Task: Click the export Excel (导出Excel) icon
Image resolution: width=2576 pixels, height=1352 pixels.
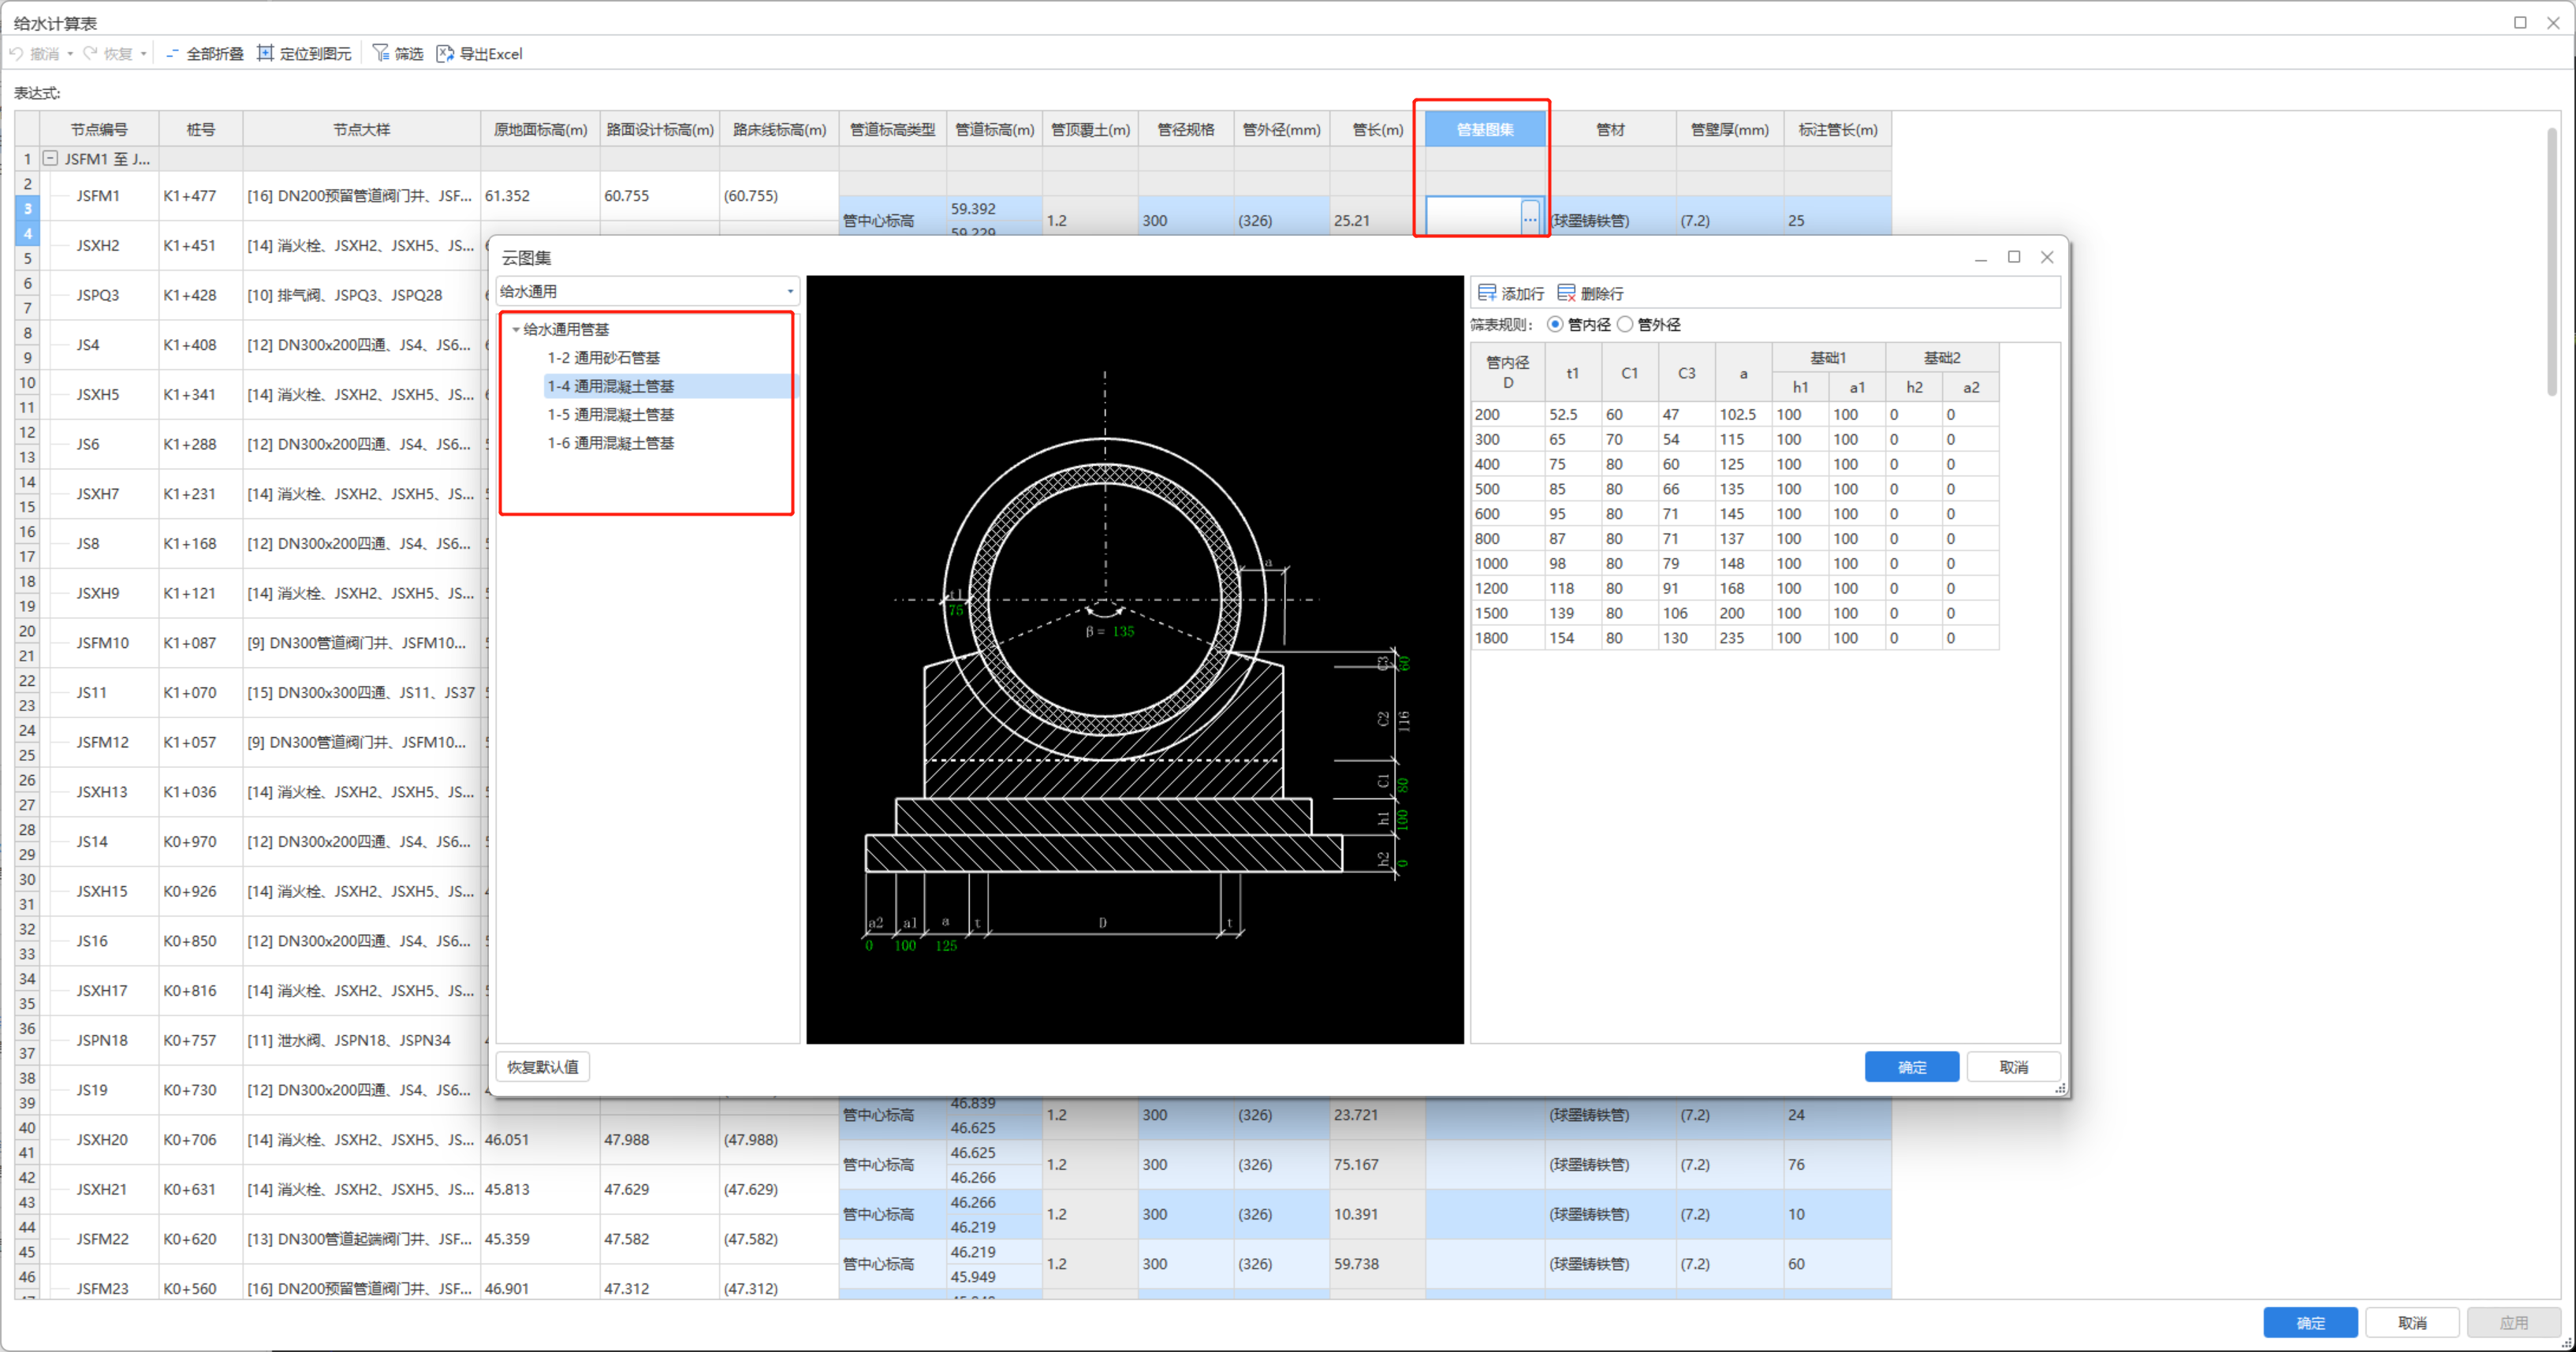Action: (445, 54)
